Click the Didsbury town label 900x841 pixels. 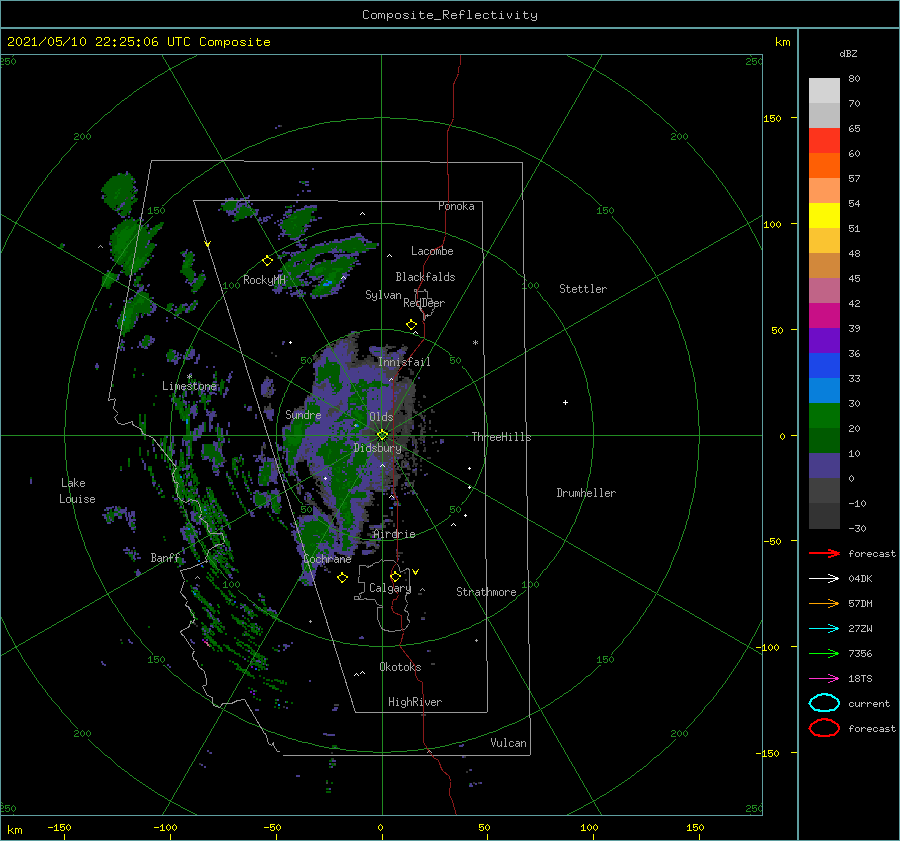pyautogui.click(x=377, y=448)
